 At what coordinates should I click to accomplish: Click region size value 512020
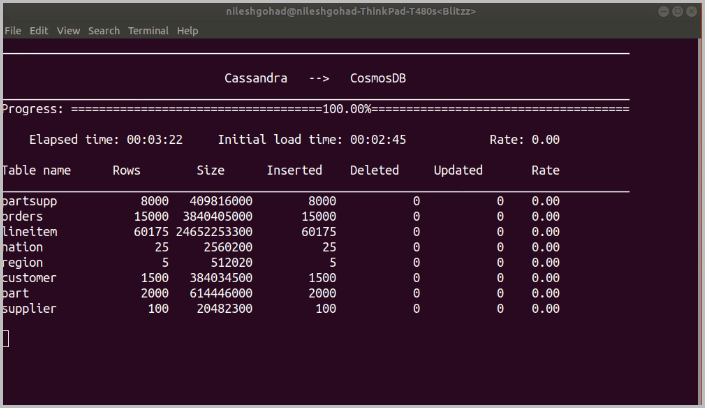(232, 263)
